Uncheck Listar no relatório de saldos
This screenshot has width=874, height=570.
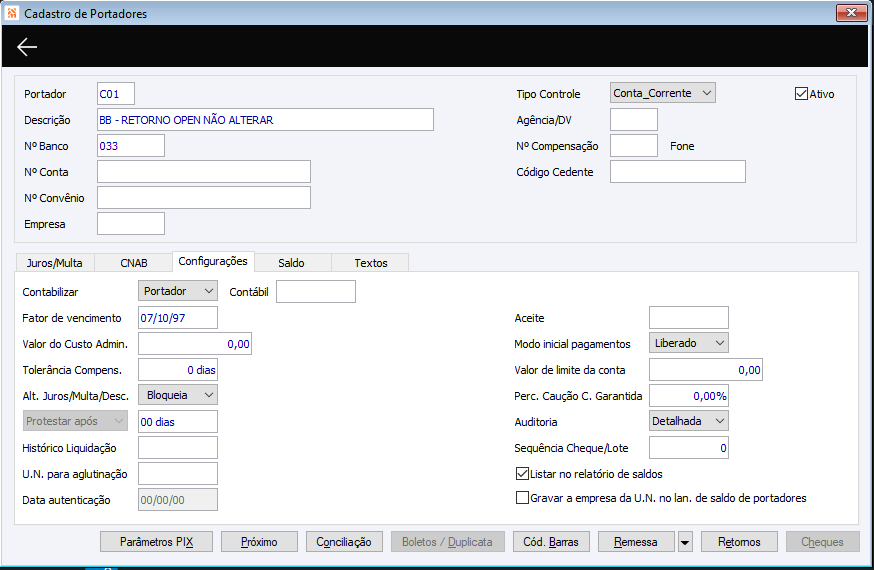[x=522, y=474]
